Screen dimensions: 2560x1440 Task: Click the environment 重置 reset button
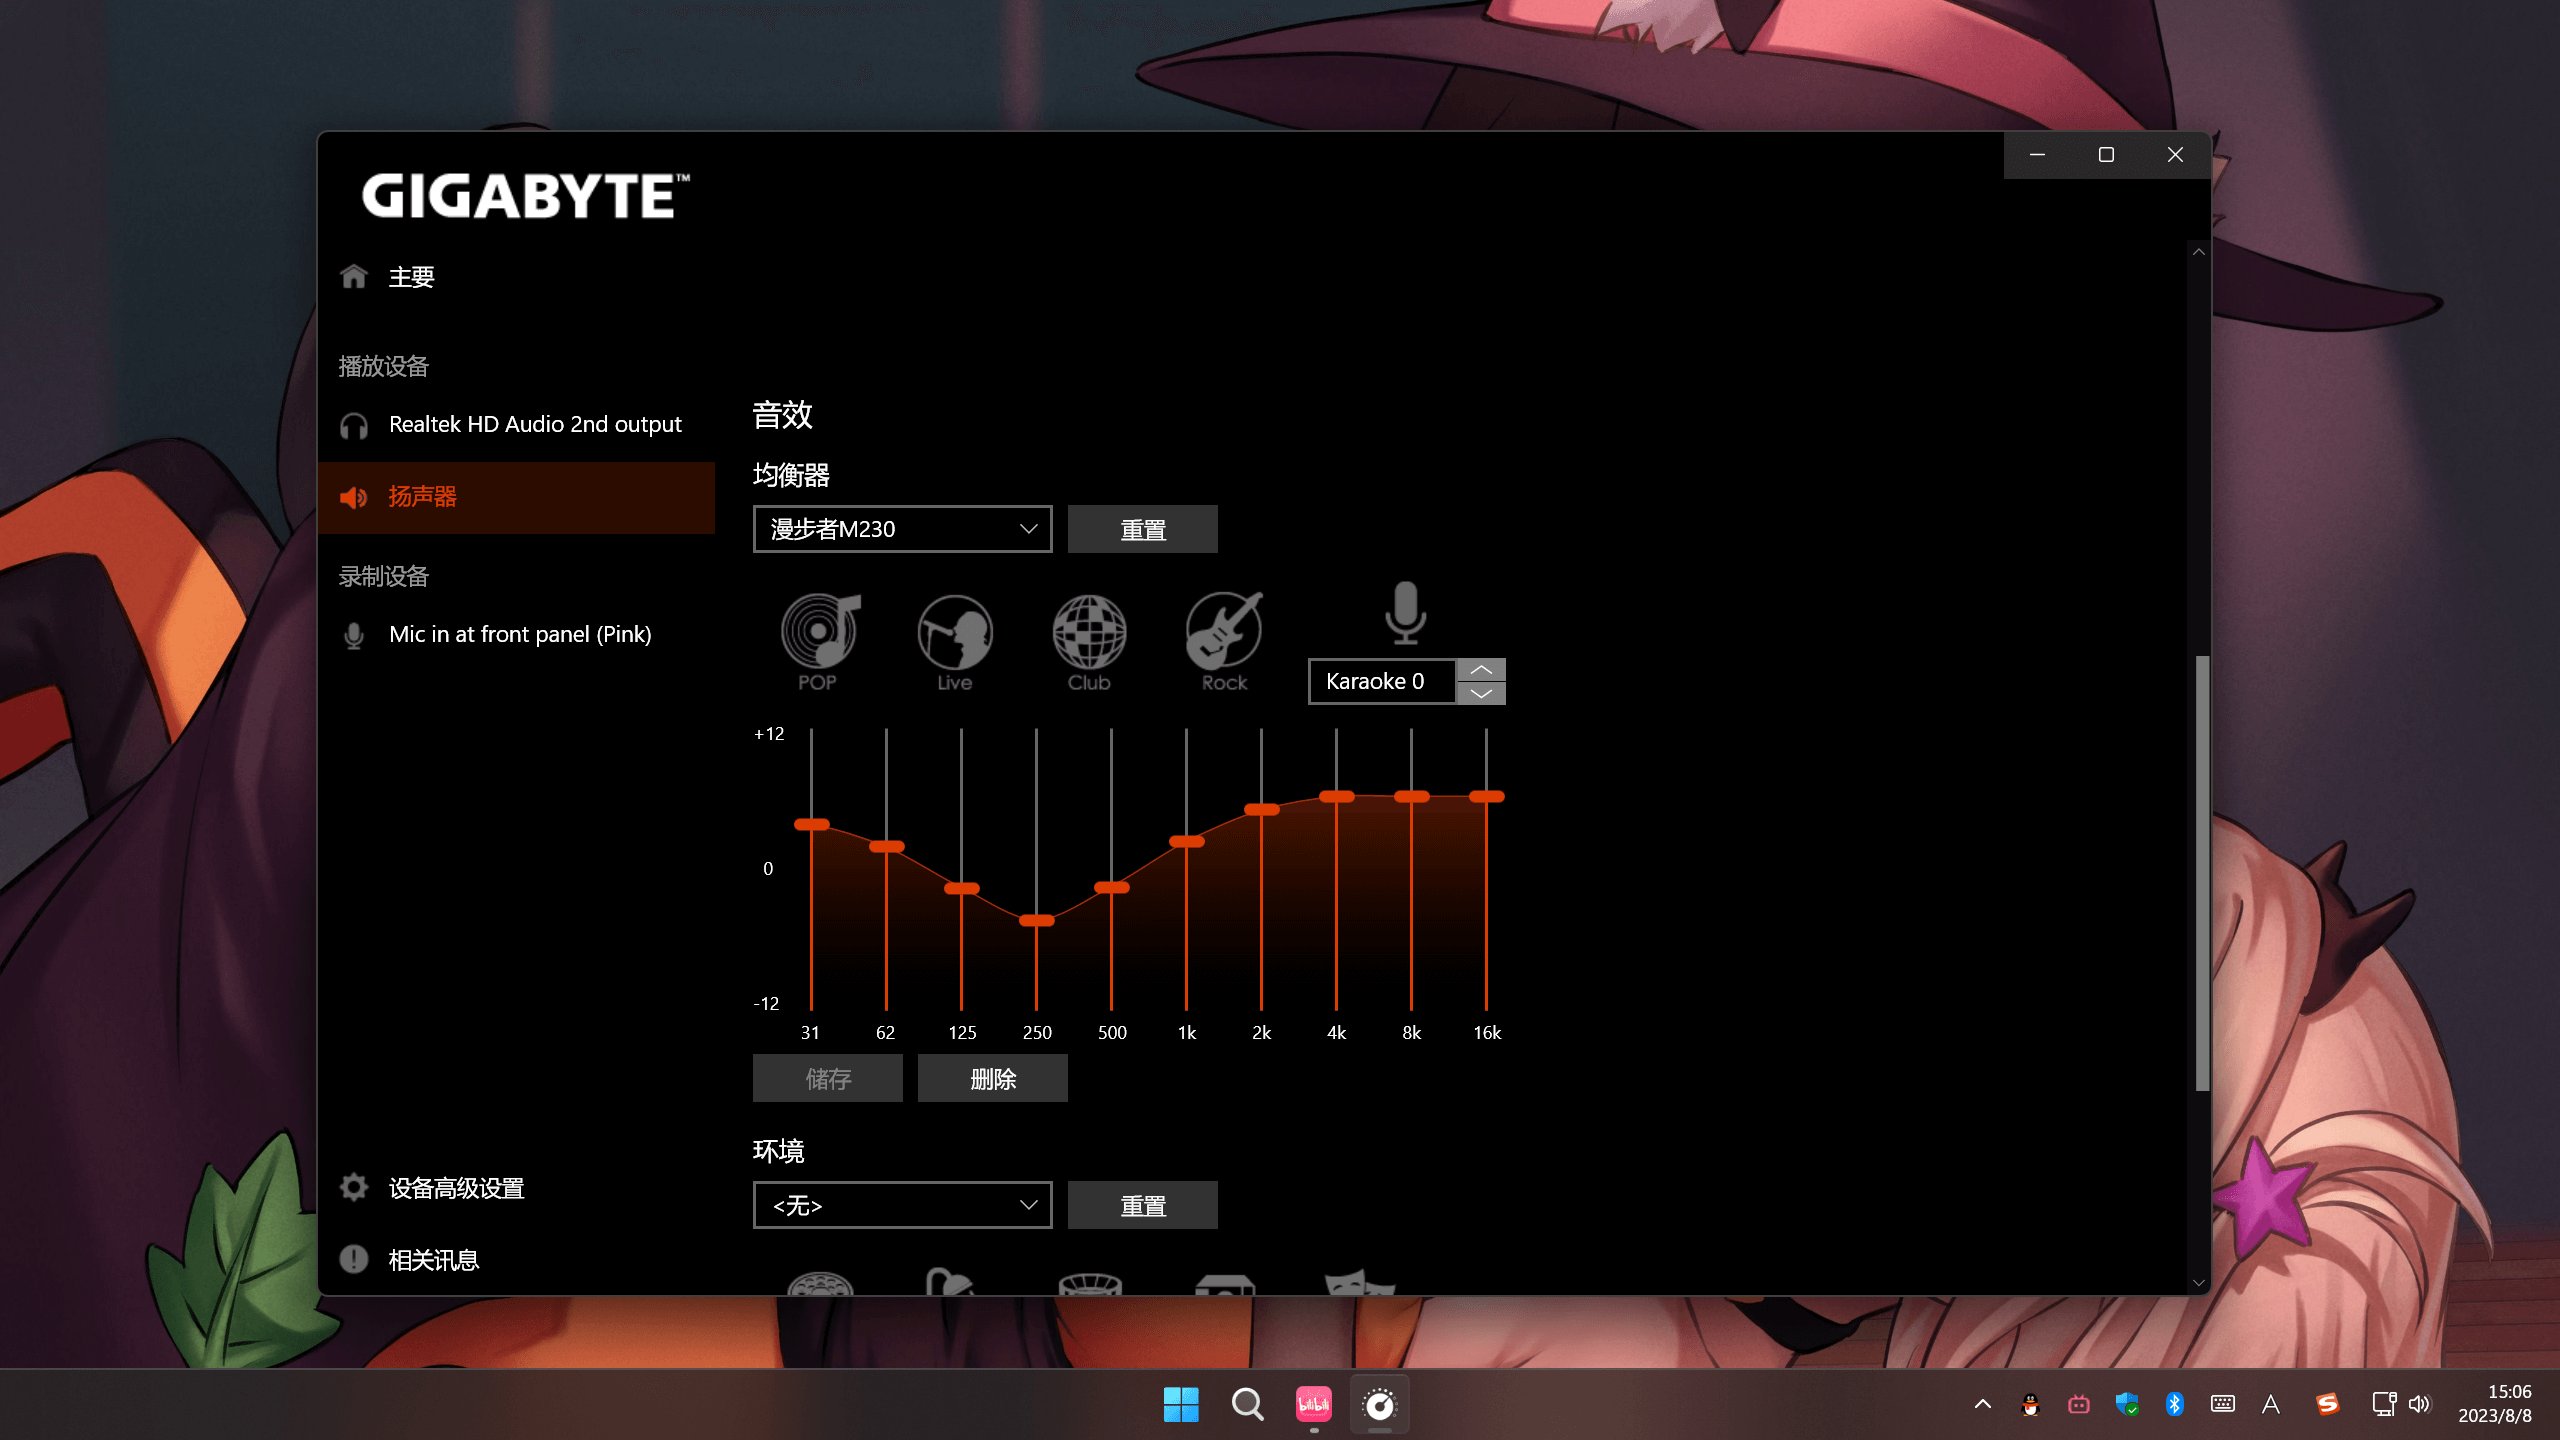pos(1142,1205)
